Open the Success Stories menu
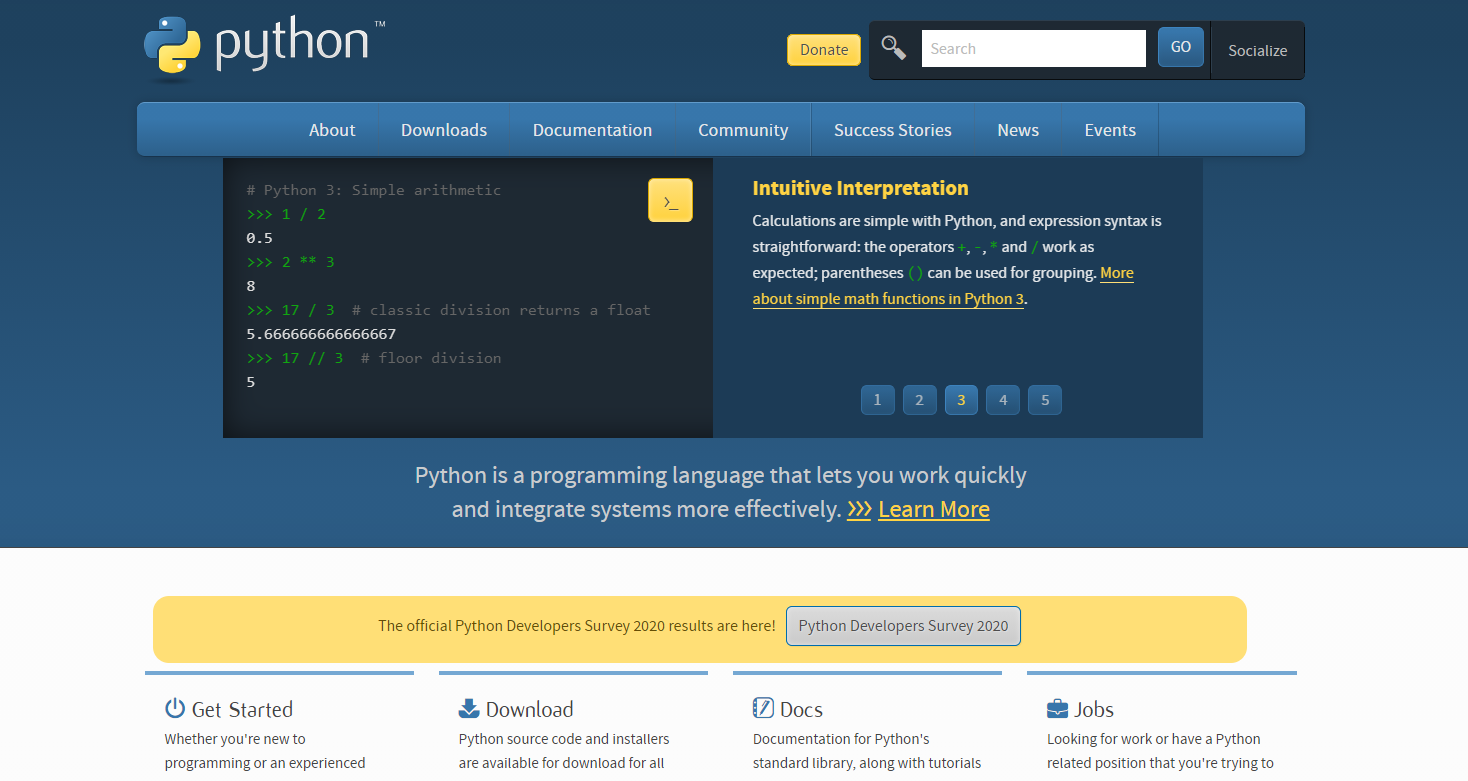The image size is (1468, 781). point(893,130)
